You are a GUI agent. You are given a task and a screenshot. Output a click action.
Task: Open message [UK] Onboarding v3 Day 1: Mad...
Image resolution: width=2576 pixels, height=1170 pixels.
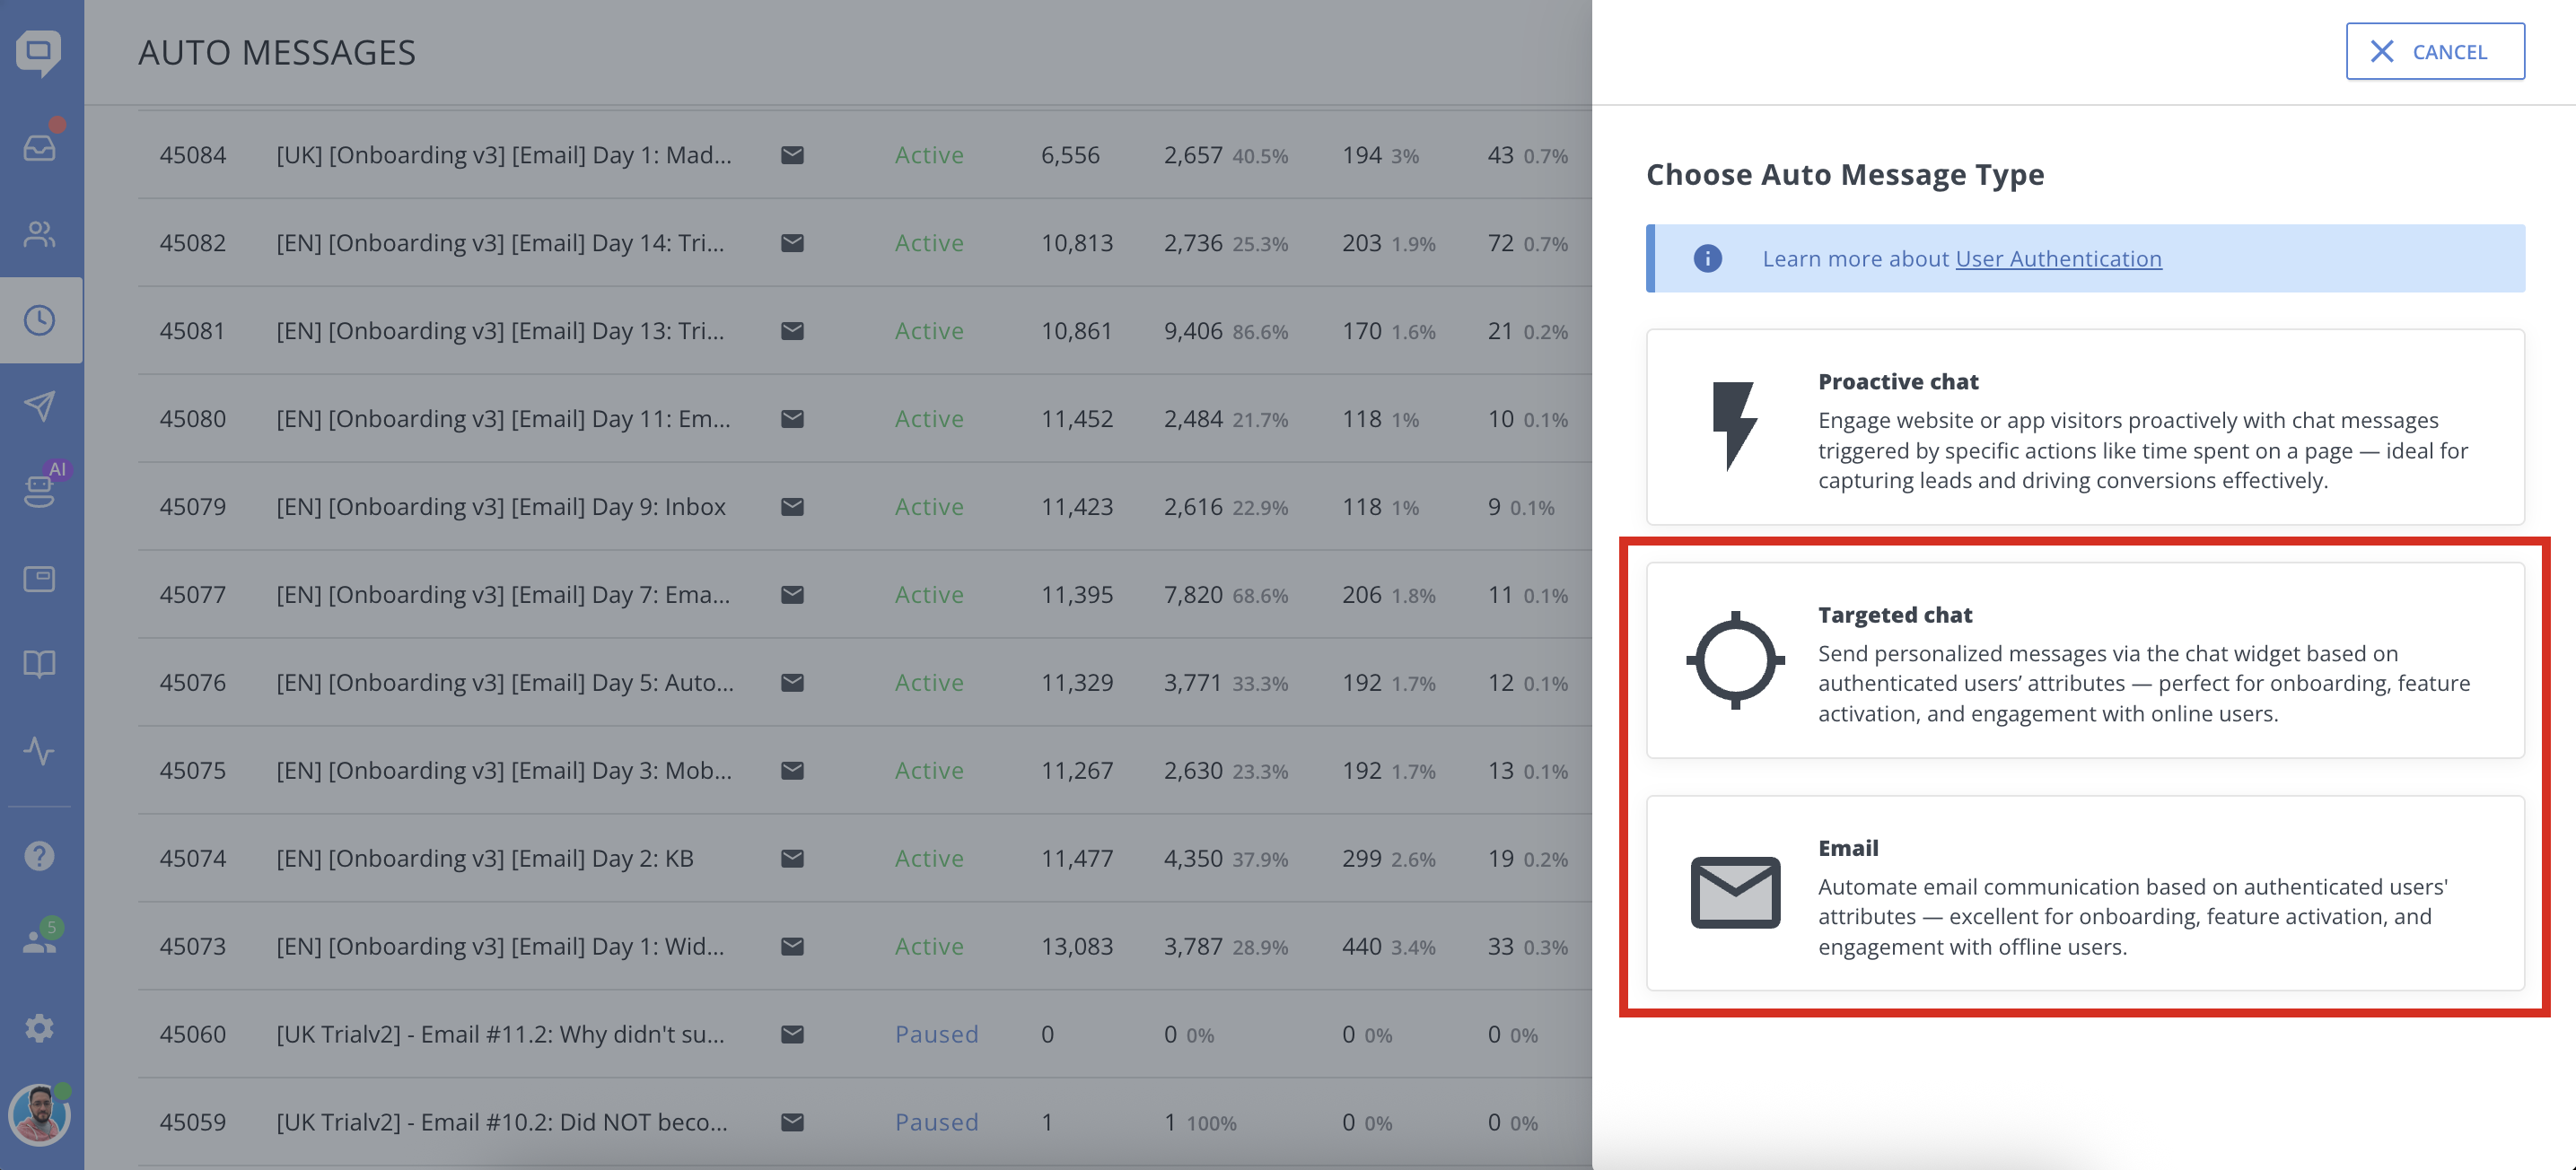coord(504,155)
